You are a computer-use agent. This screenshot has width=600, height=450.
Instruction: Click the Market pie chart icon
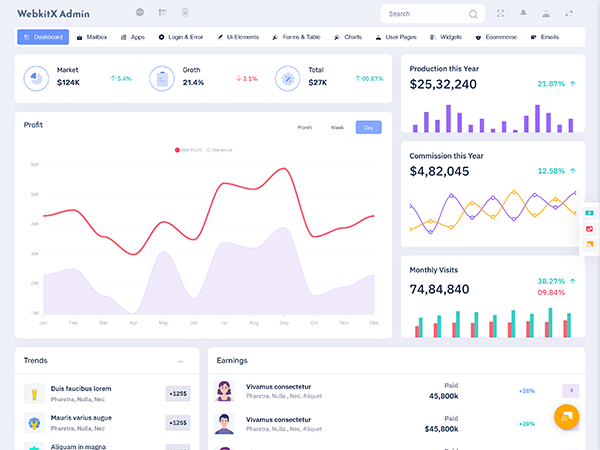point(37,78)
